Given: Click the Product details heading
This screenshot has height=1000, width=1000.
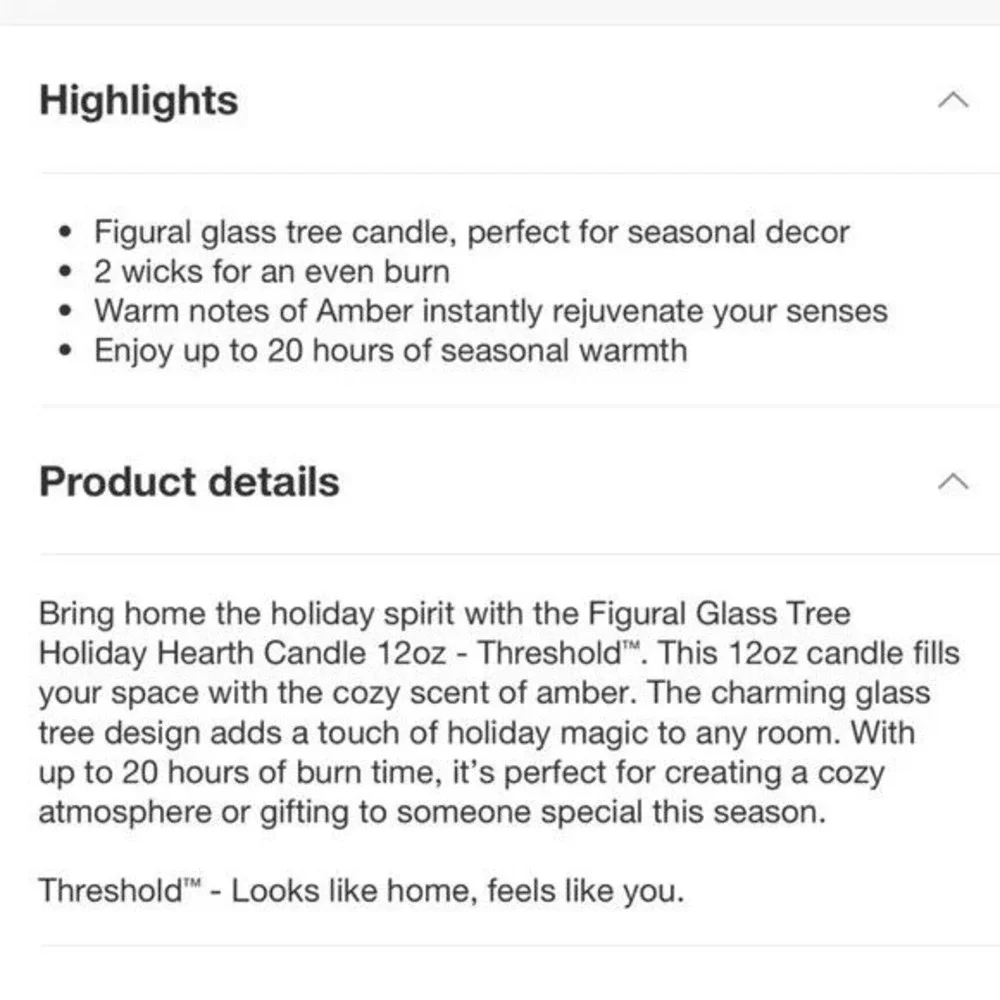Looking at the screenshot, I should click(x=189, y=482).
